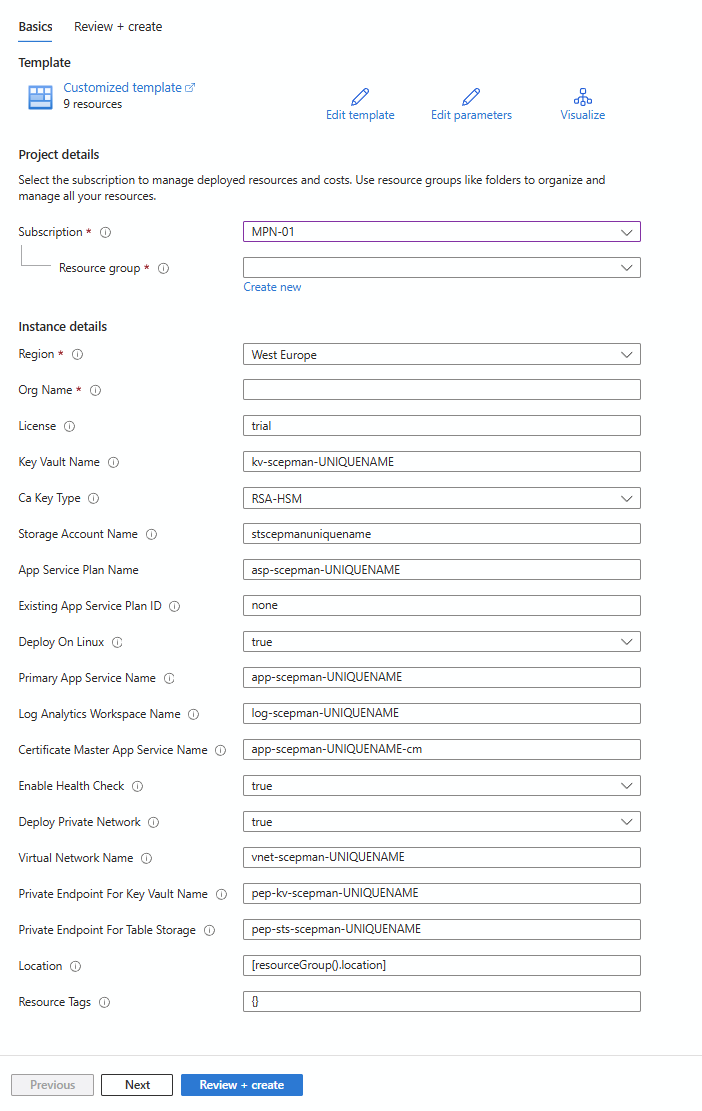
Task: Open the Ca Key Type dropdown
Action: coord(441,498)
